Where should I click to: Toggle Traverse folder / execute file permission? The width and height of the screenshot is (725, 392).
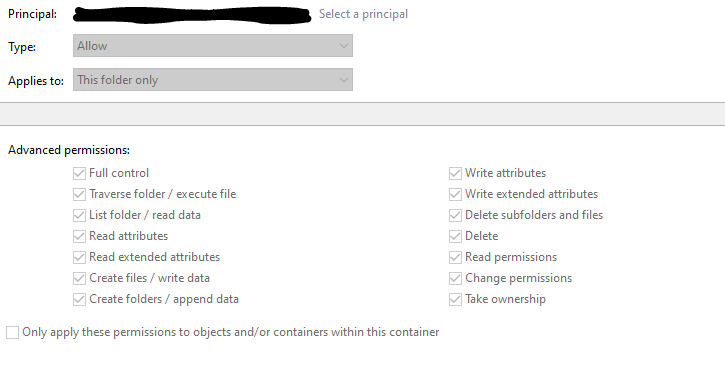[x=79, y=194]
